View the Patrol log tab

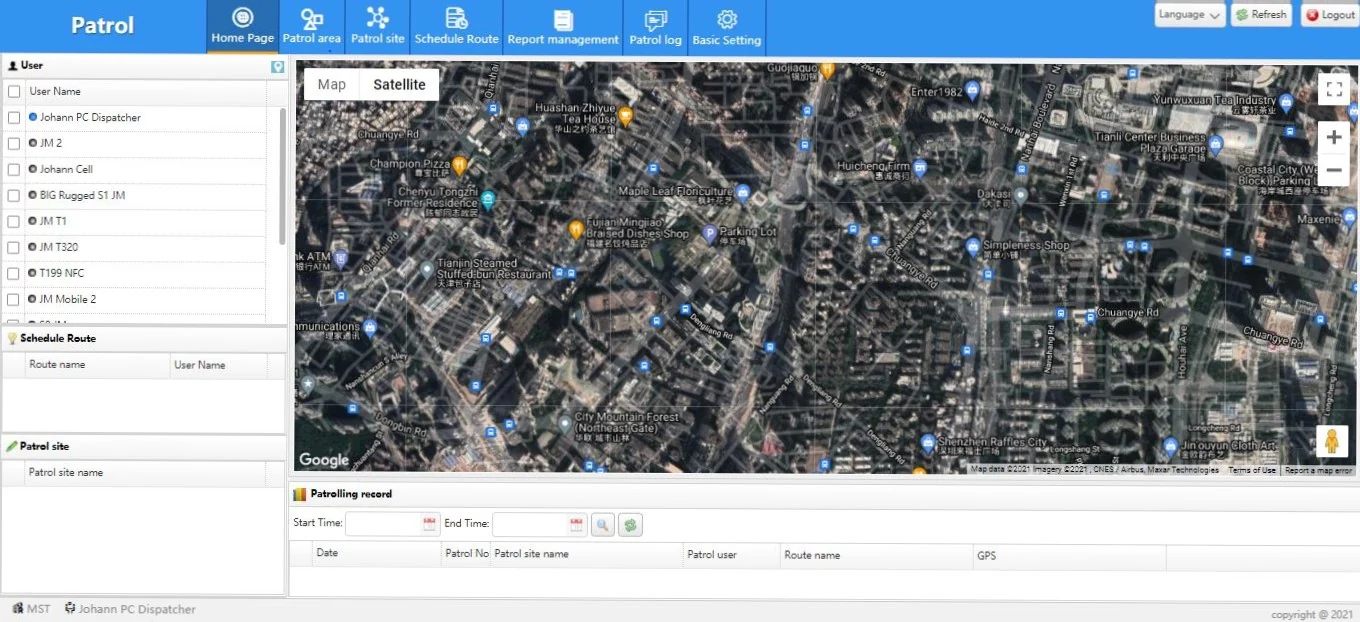pos(655,27)
